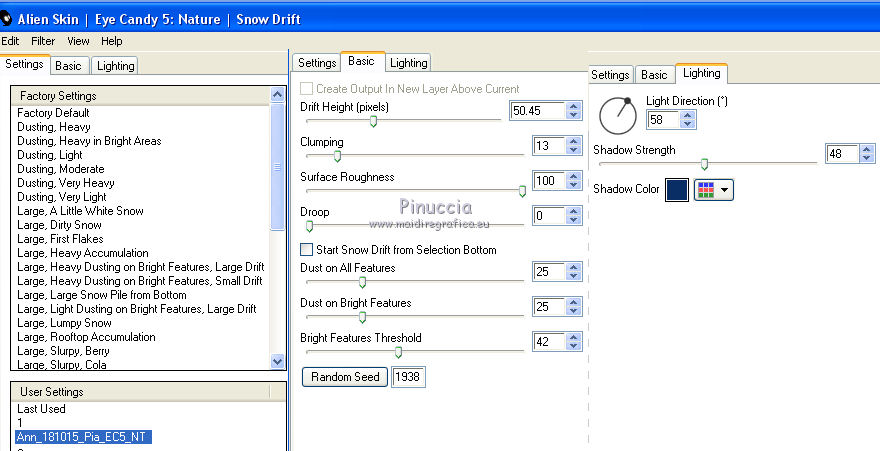
Task: Increase Clumping with up arrow
Action: [x=573, y=141]
